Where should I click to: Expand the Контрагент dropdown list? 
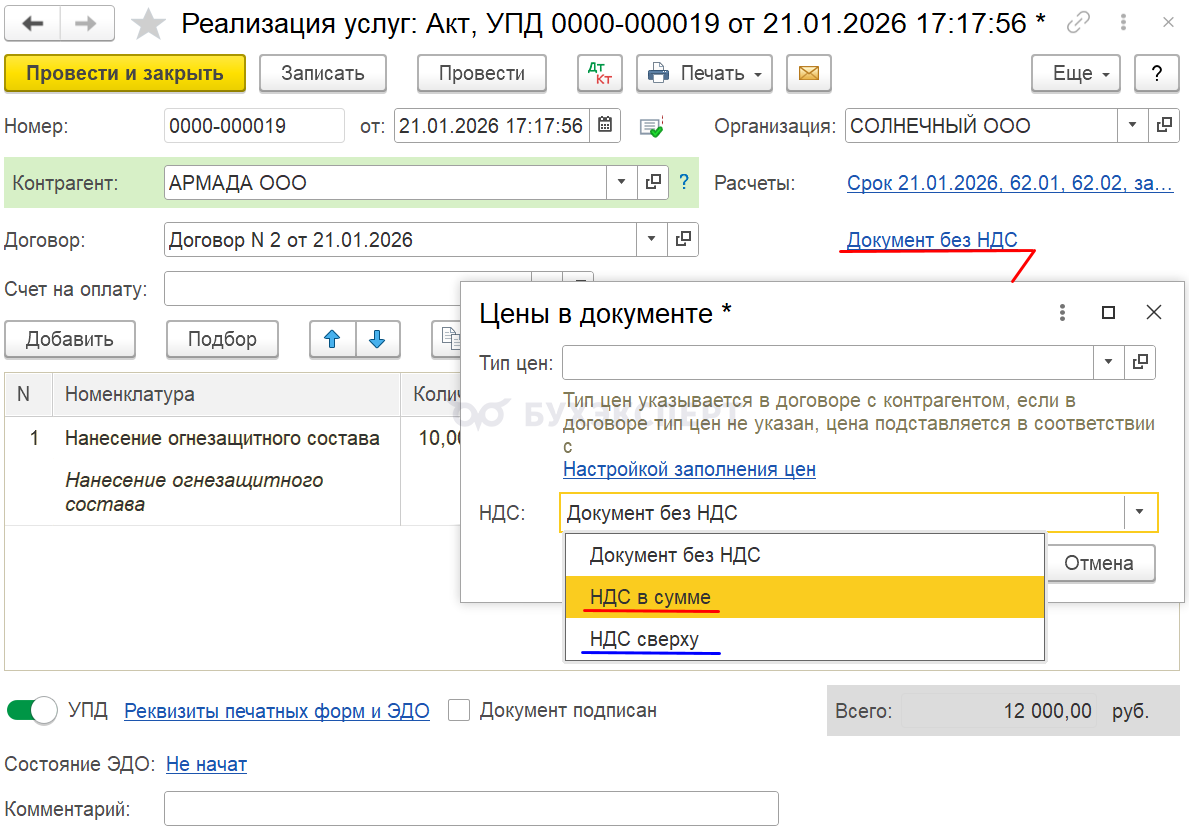point(621,183)
